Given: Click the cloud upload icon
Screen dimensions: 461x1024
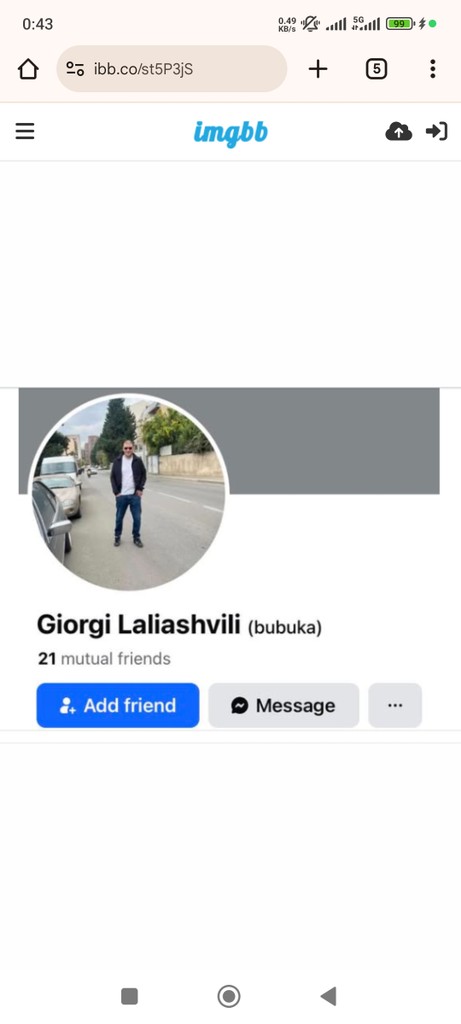Looking at the screenshot, I should 398,132.
